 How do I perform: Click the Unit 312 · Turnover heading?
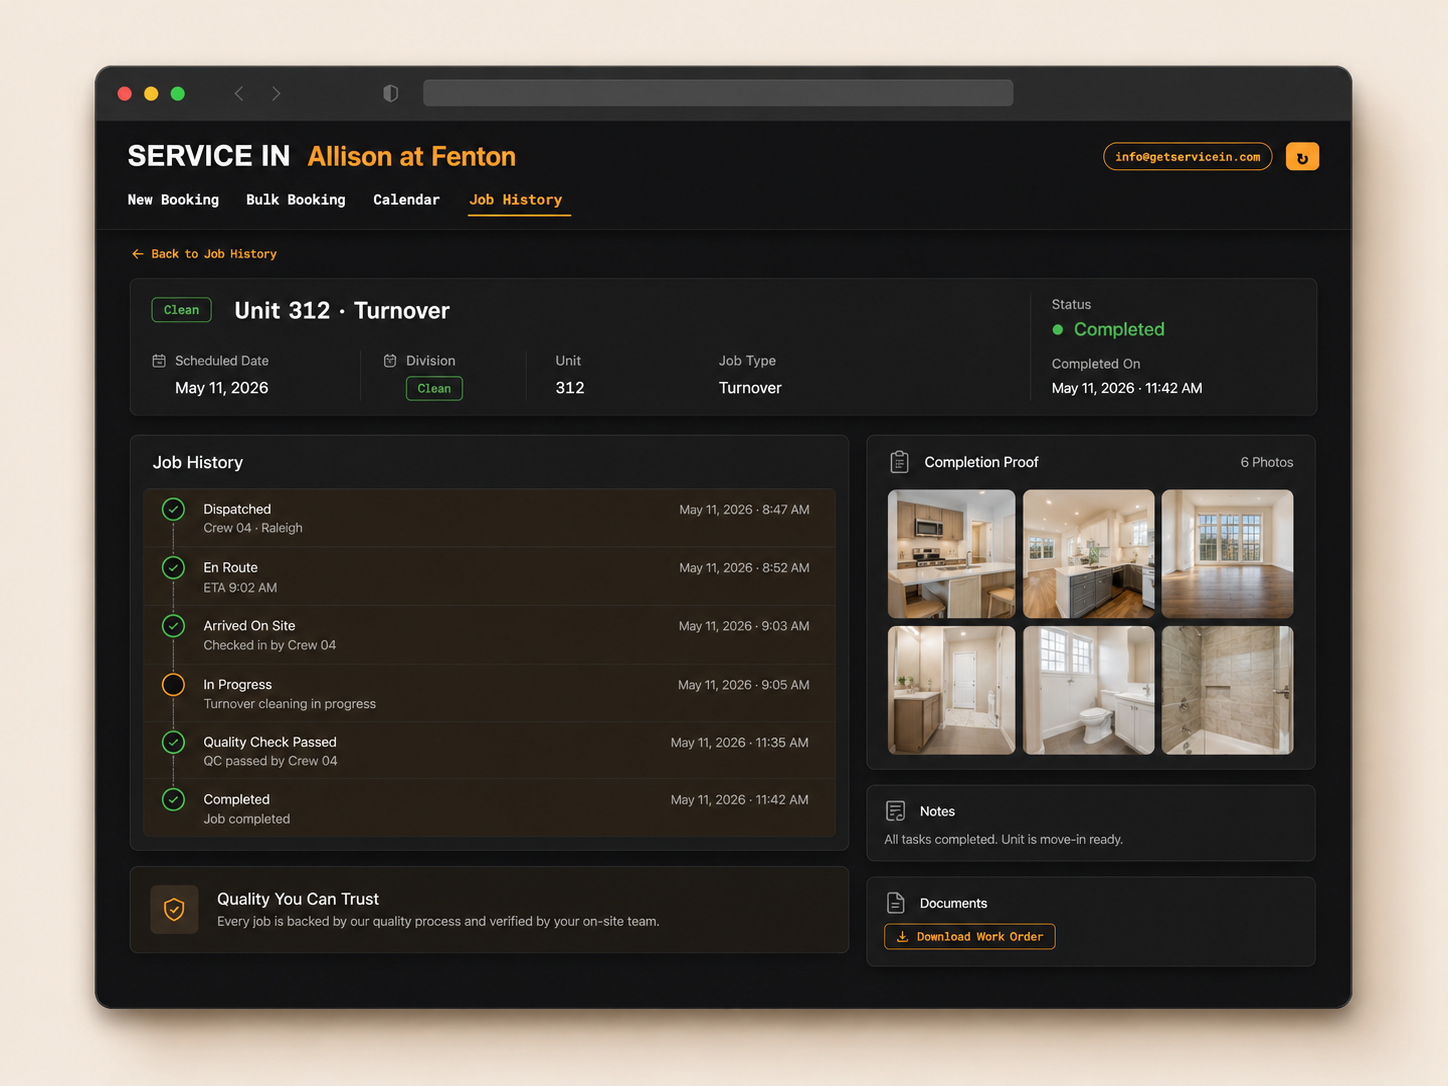coord(342,311)
